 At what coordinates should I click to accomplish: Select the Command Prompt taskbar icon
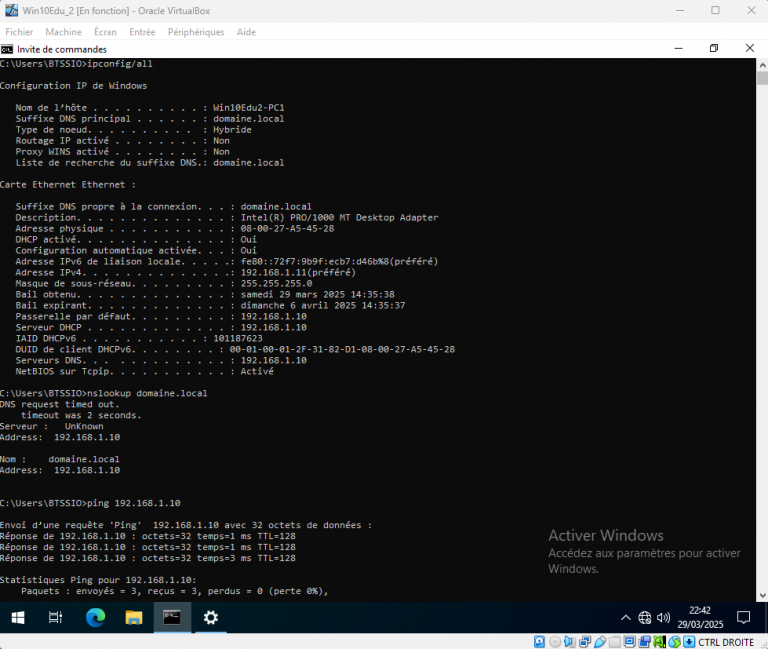[x=172, y=618]
